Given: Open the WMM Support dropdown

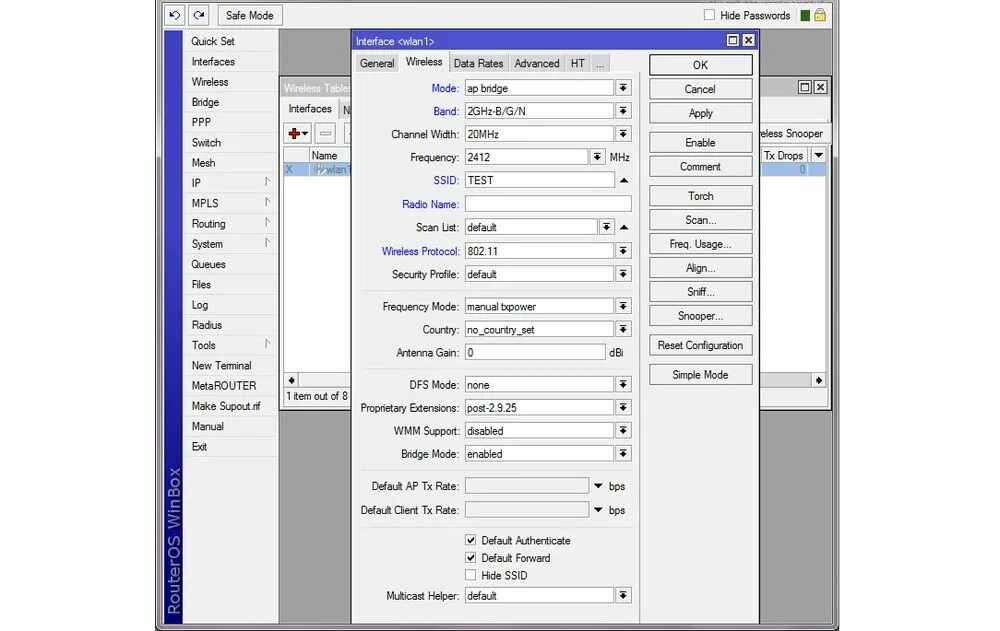Looking at the screenshot, I should point(623,431).
